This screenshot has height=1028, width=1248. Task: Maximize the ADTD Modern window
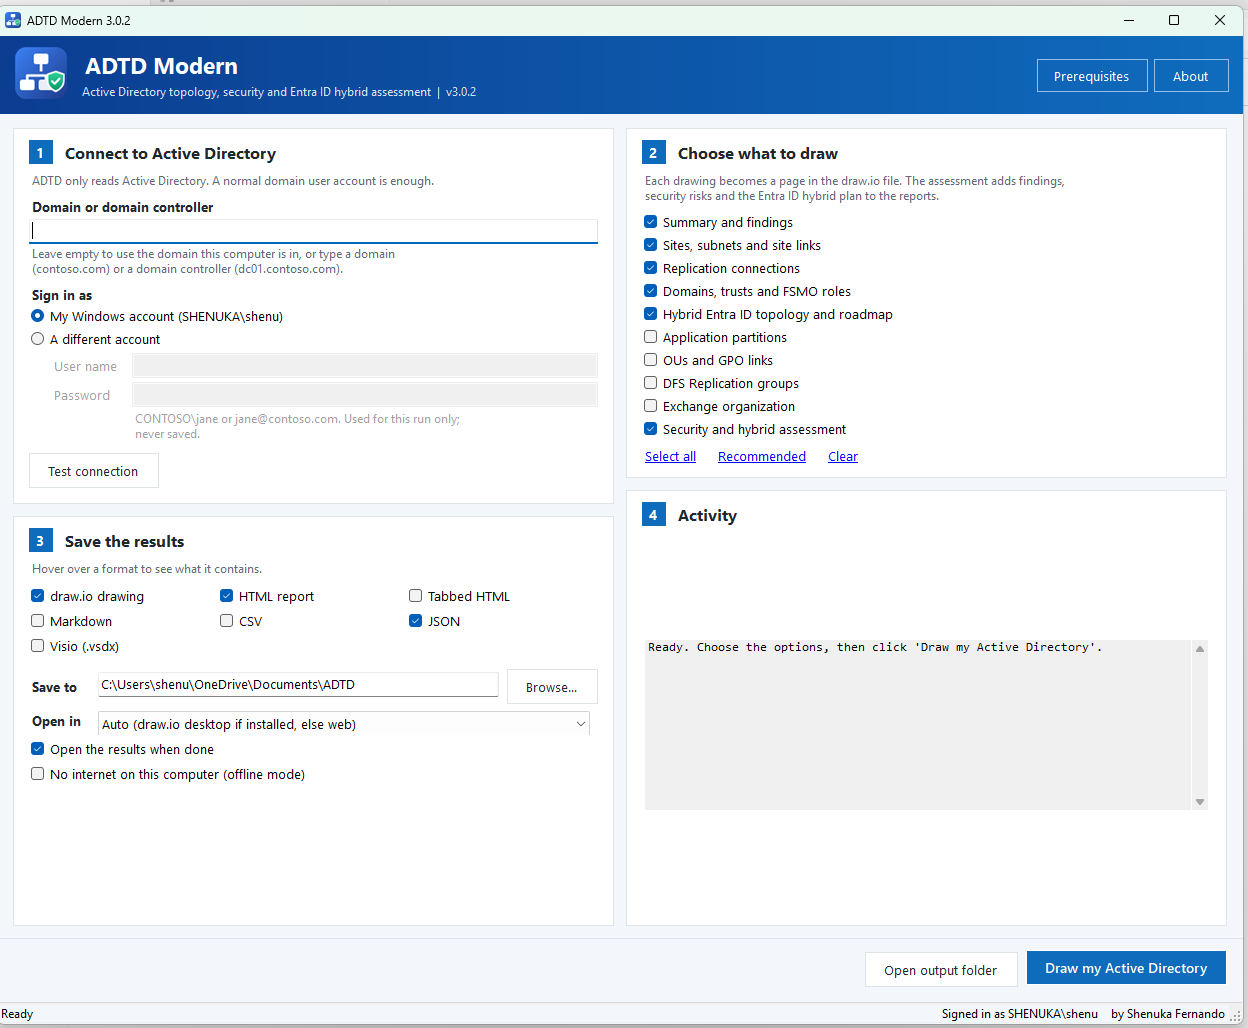(1174, 20)
